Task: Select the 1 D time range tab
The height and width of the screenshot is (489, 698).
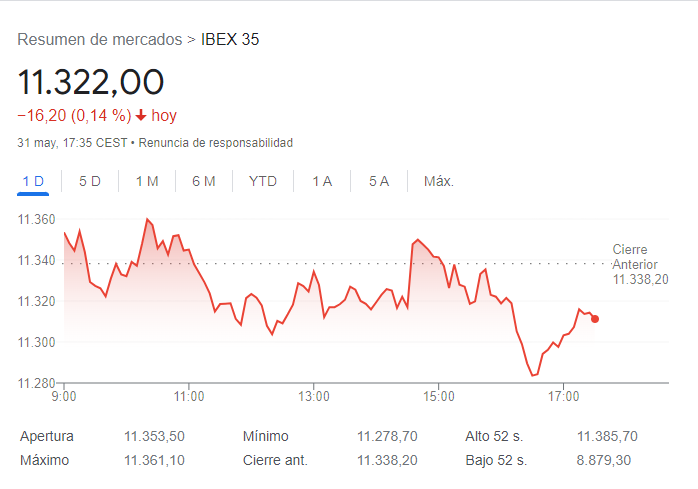Action: coord(33,181)
